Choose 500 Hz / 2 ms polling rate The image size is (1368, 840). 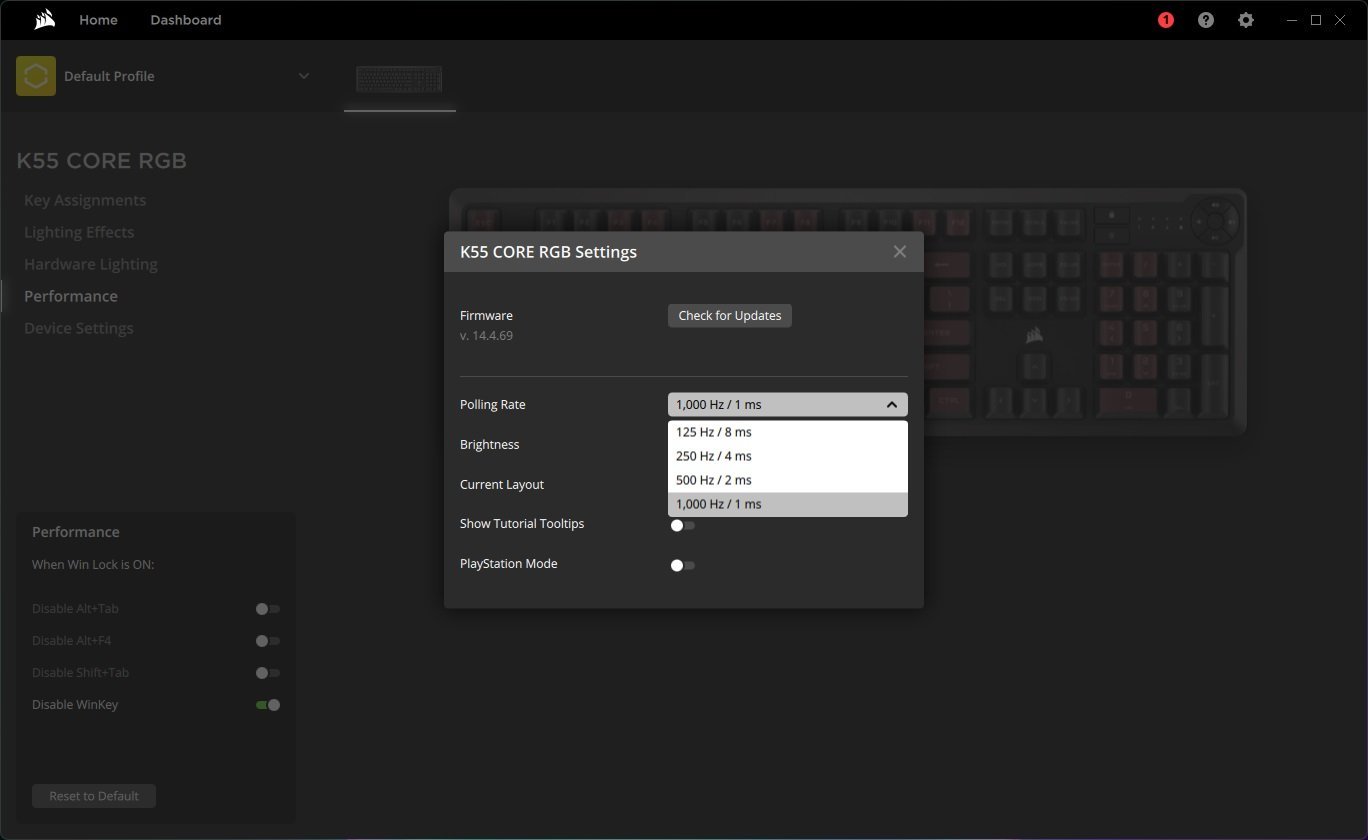788,480
